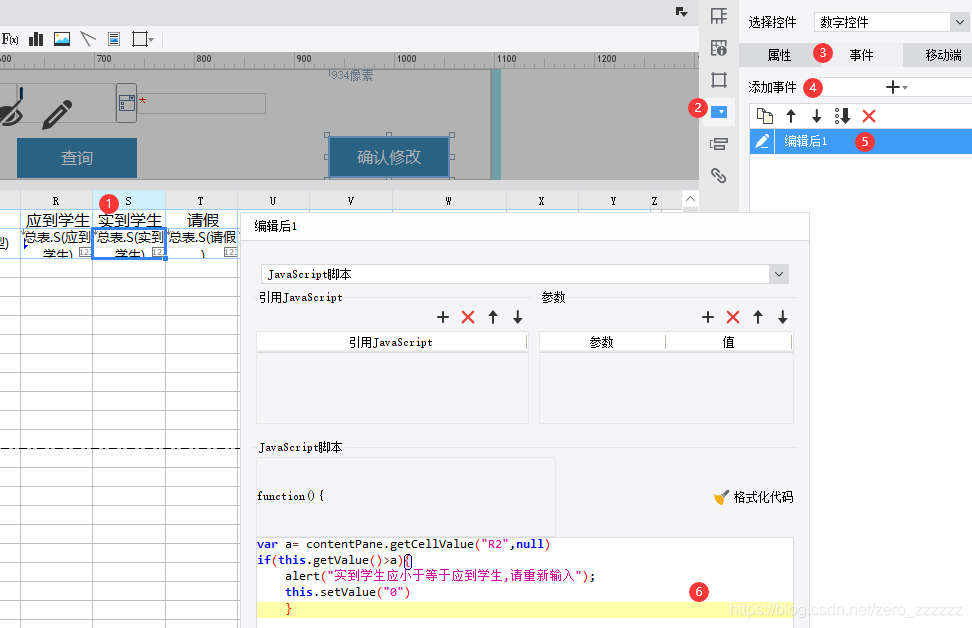
Task: Select column header V
Action: coord(351,201)
